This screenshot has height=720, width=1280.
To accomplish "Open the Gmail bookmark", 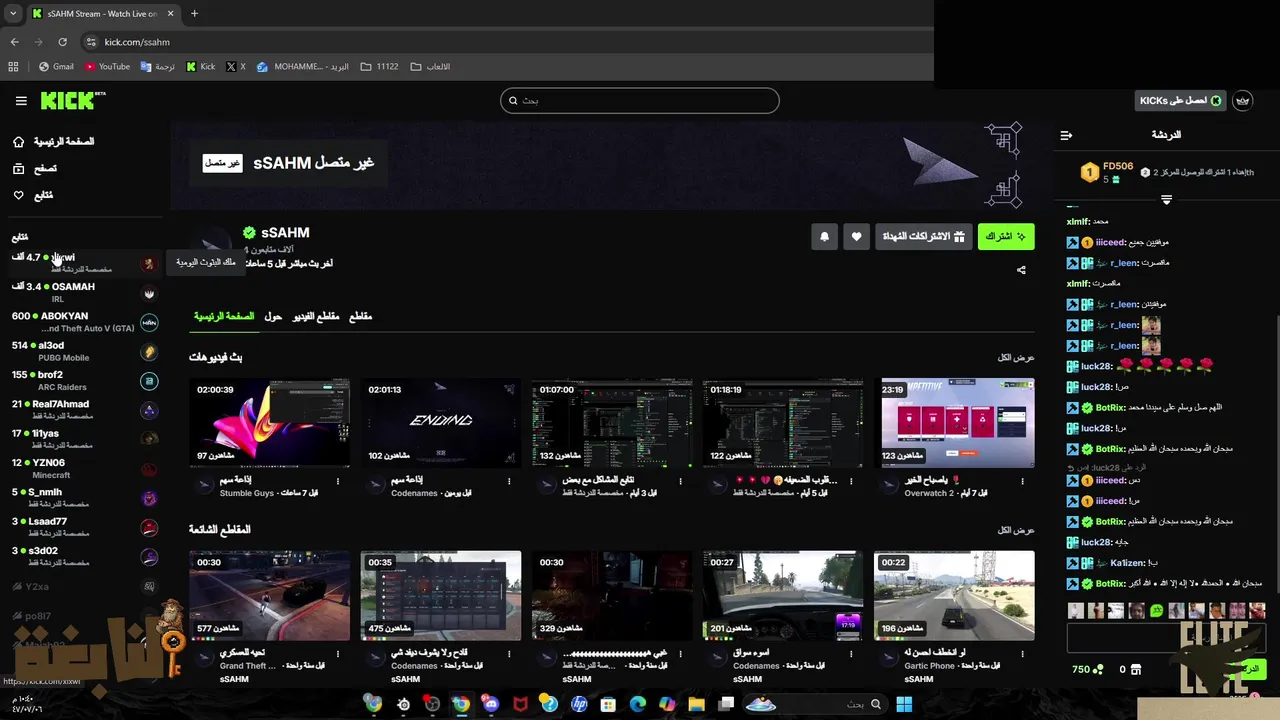I will click(56, 67).
